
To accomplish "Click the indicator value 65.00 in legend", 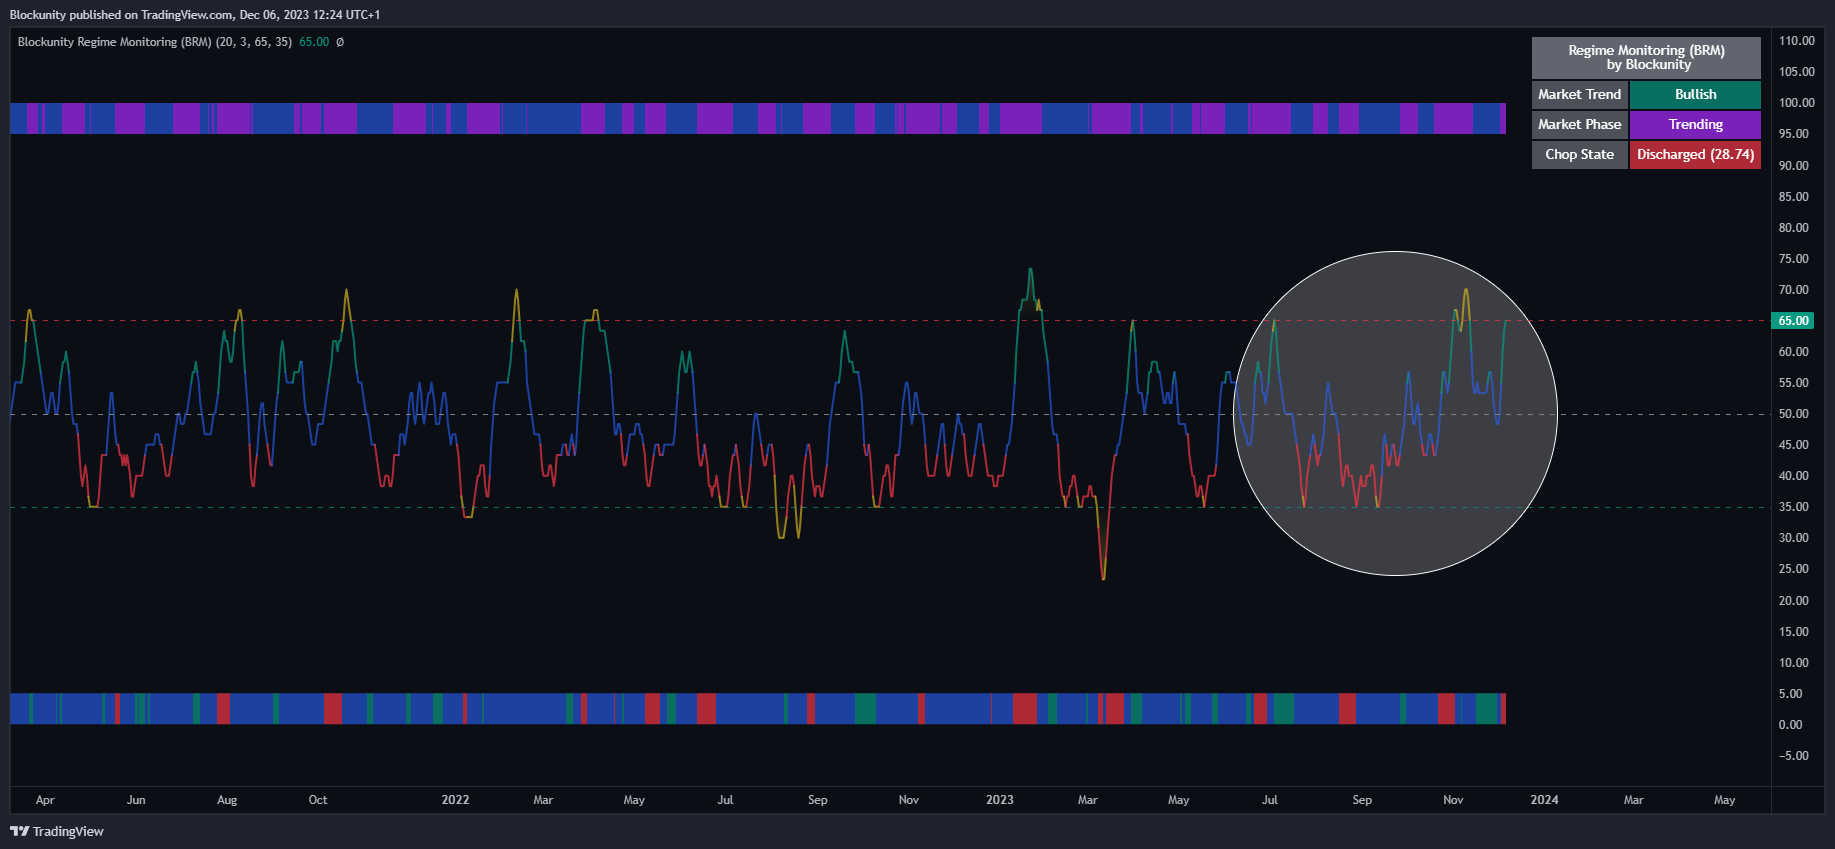I will click(x=314, y=42).
